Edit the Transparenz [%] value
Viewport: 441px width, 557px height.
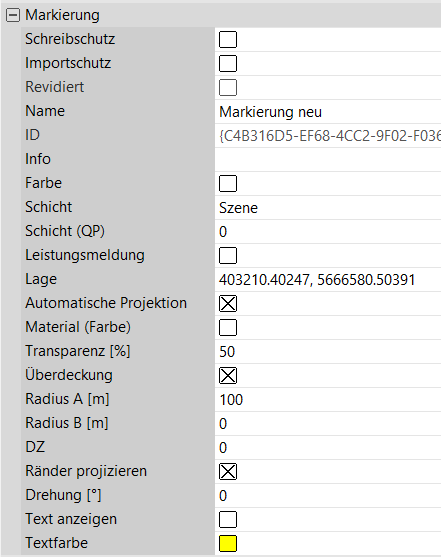(328, 352)
